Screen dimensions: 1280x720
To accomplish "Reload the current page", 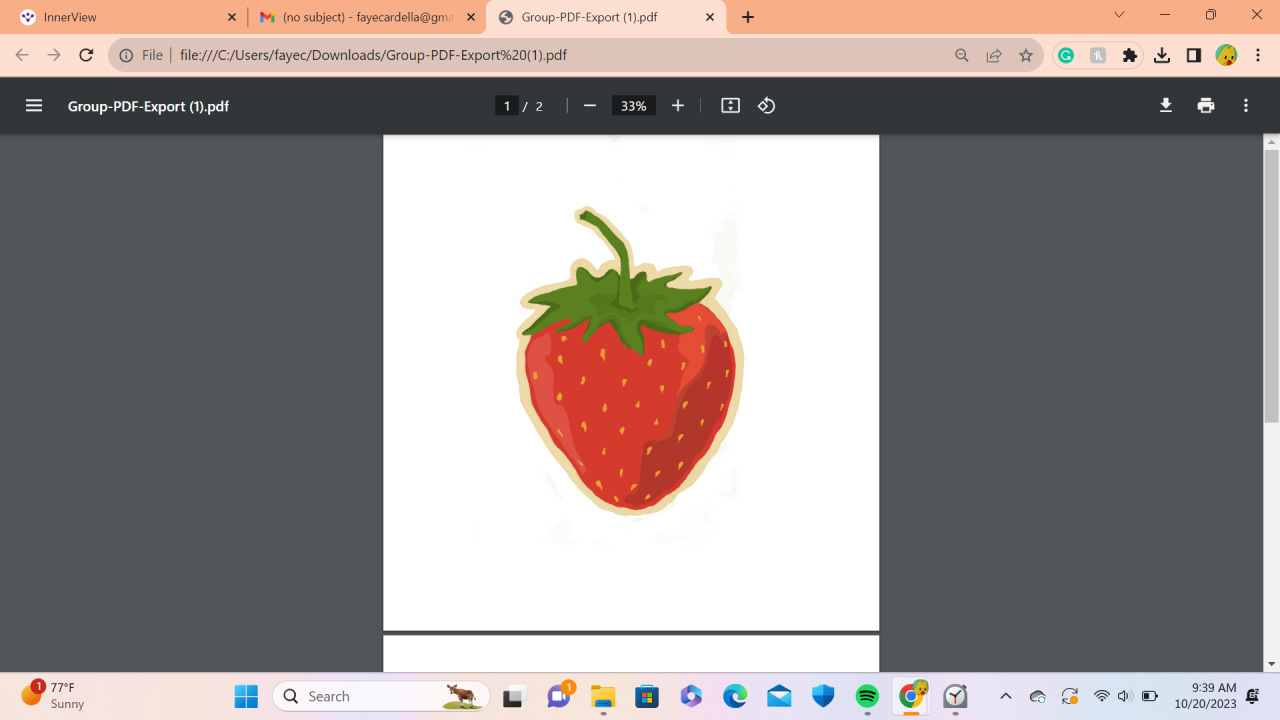I will click(x=86, y=56).
